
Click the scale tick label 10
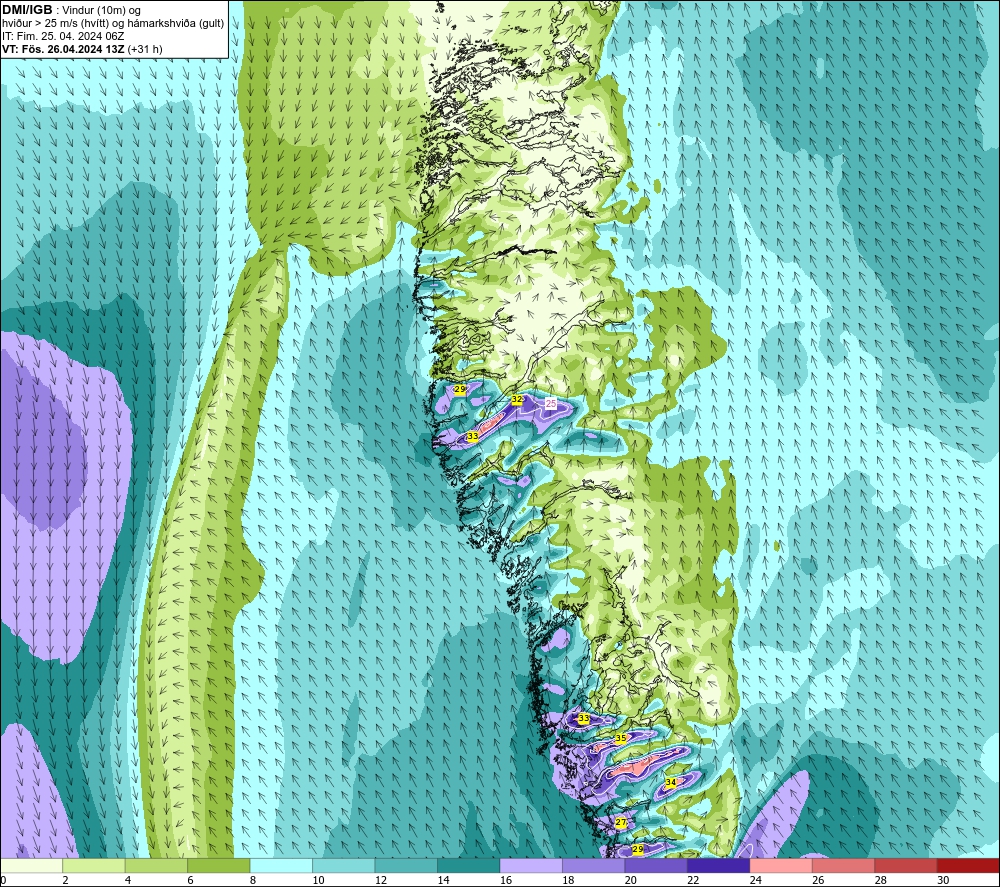pos(319,880)
